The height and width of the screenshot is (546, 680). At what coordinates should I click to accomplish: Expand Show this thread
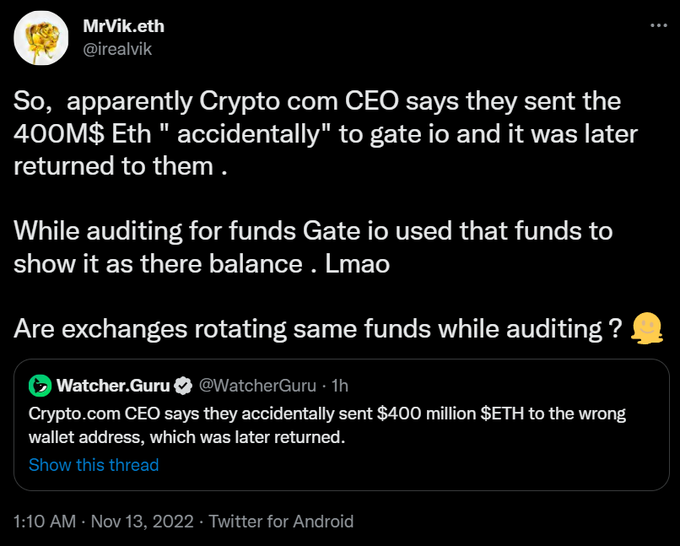coord(93,465)
